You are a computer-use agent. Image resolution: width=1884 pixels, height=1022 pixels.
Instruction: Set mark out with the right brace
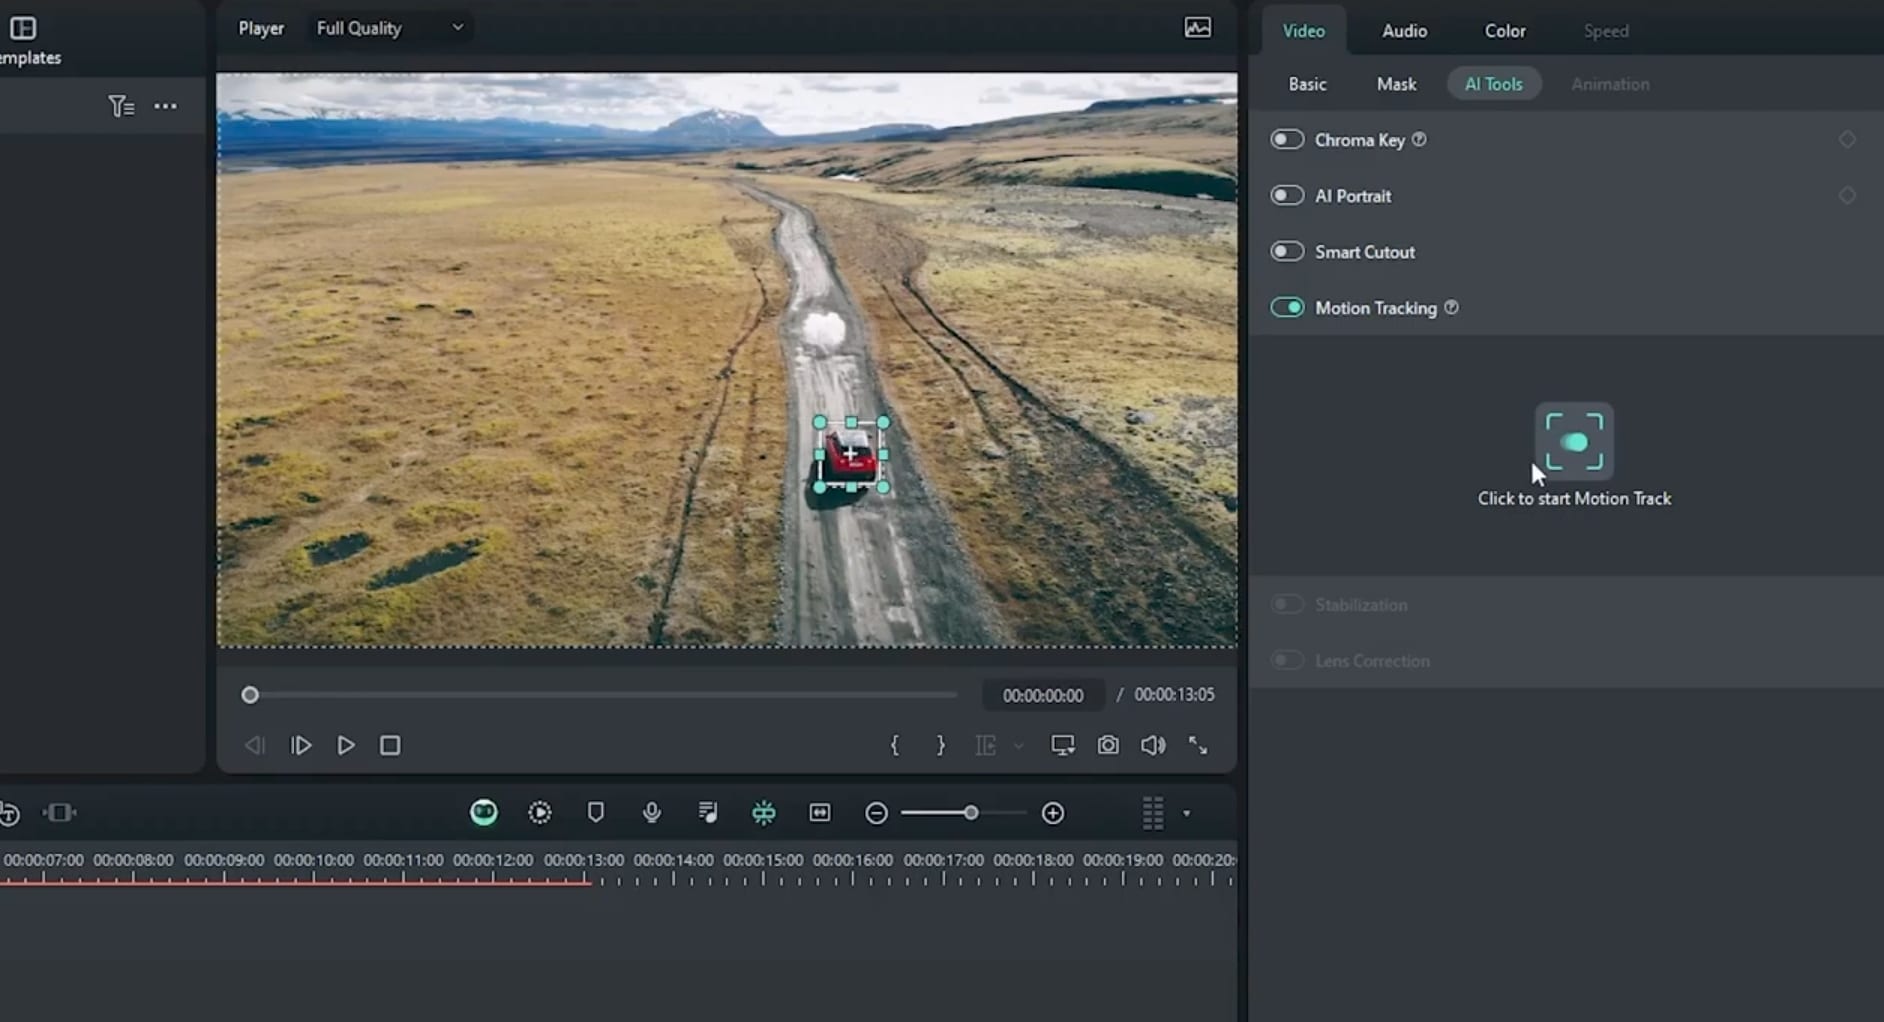pyautogui.click(x=940, y=746)
